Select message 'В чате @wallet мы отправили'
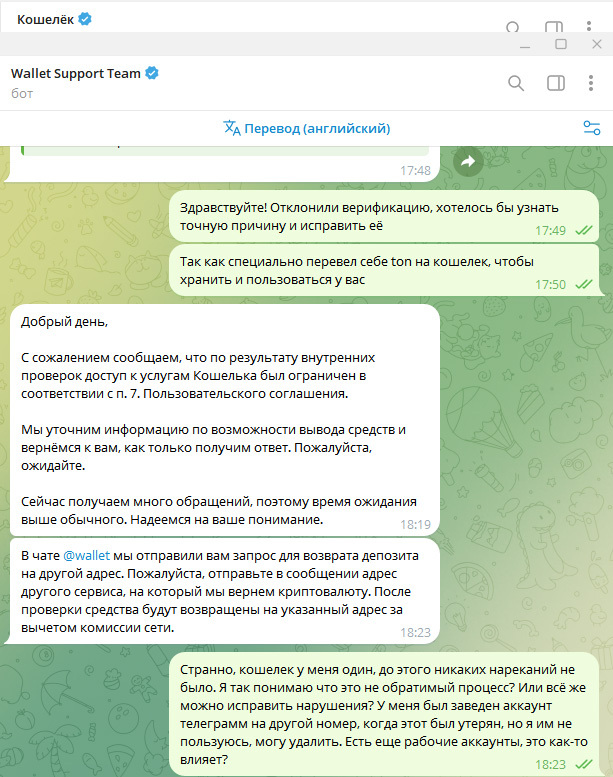The height and width of the screenshot is (777, 613). pos(224,591)
